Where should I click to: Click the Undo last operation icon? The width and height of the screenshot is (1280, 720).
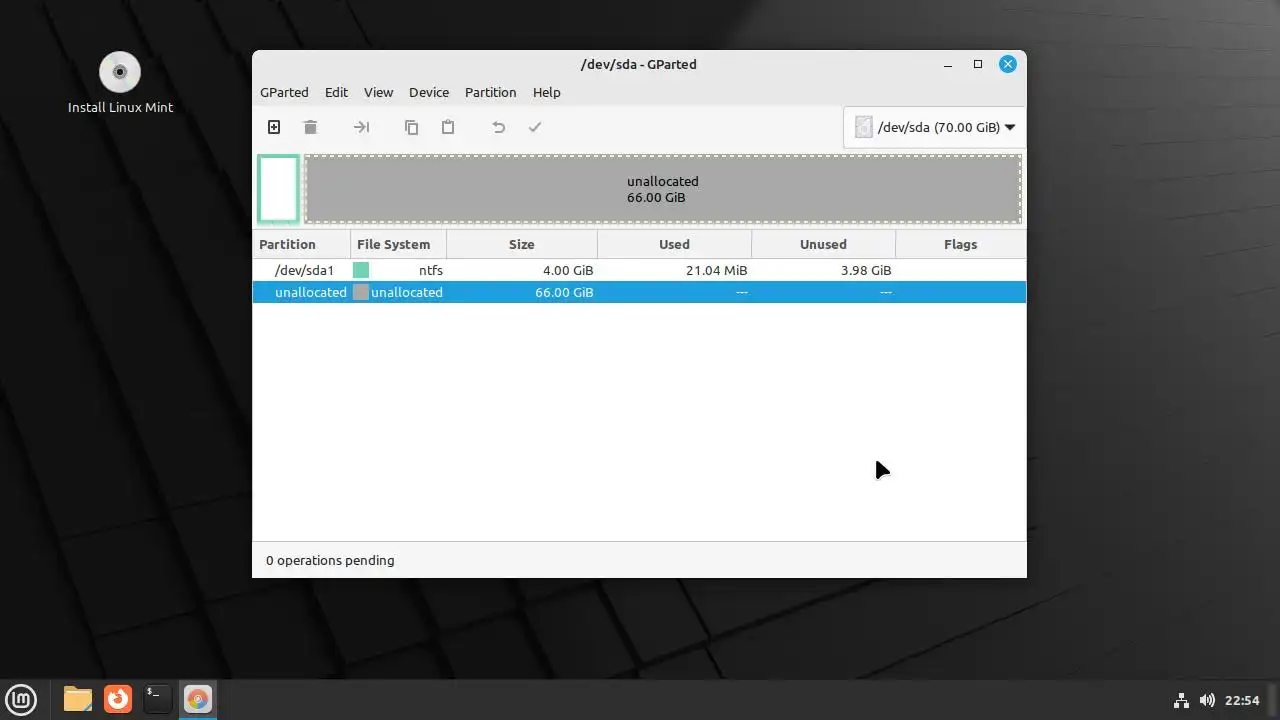(x=498, y=127)
